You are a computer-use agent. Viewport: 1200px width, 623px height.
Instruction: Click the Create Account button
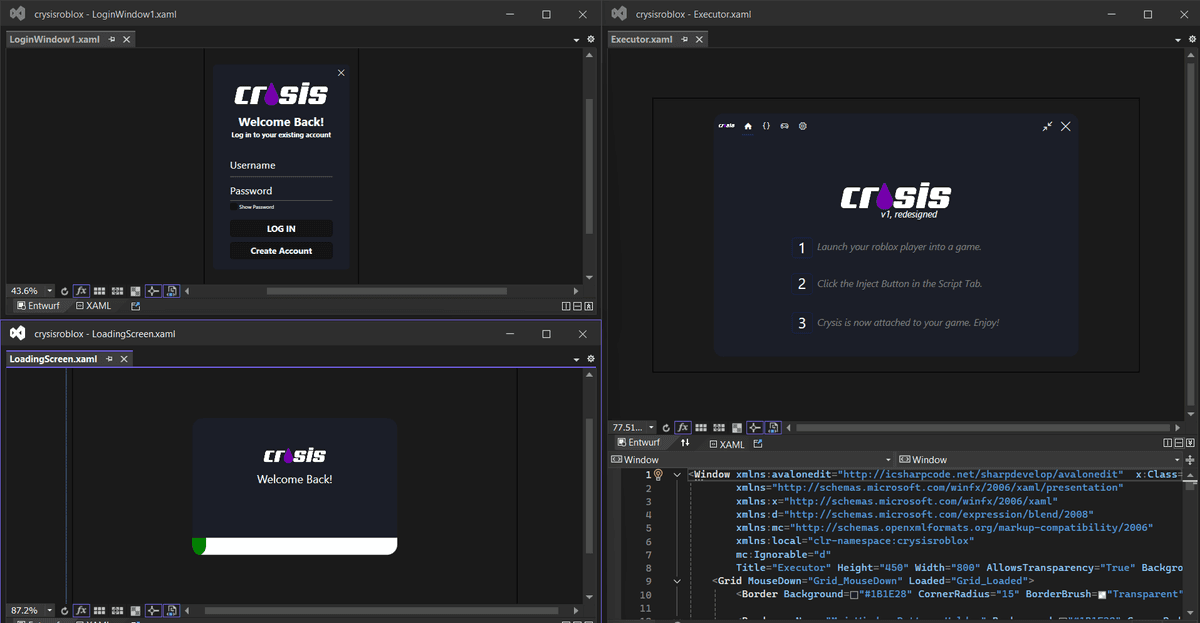click(x=281, y=250)
